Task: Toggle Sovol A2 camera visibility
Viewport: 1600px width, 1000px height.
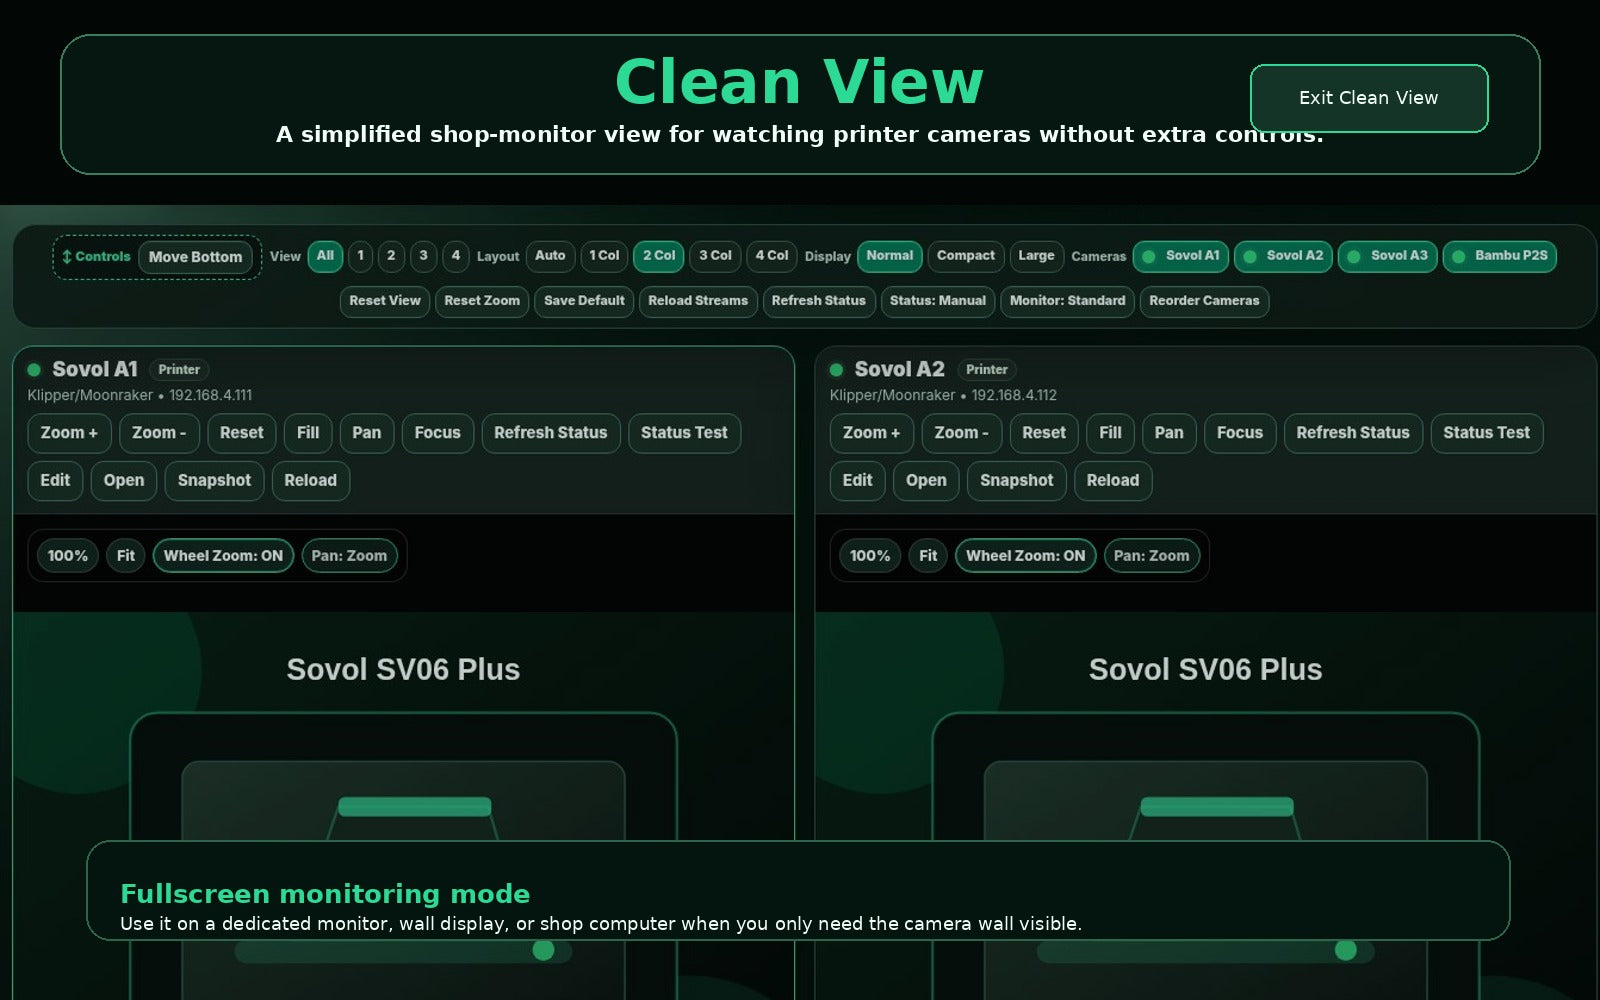Action: (1283, 256)
